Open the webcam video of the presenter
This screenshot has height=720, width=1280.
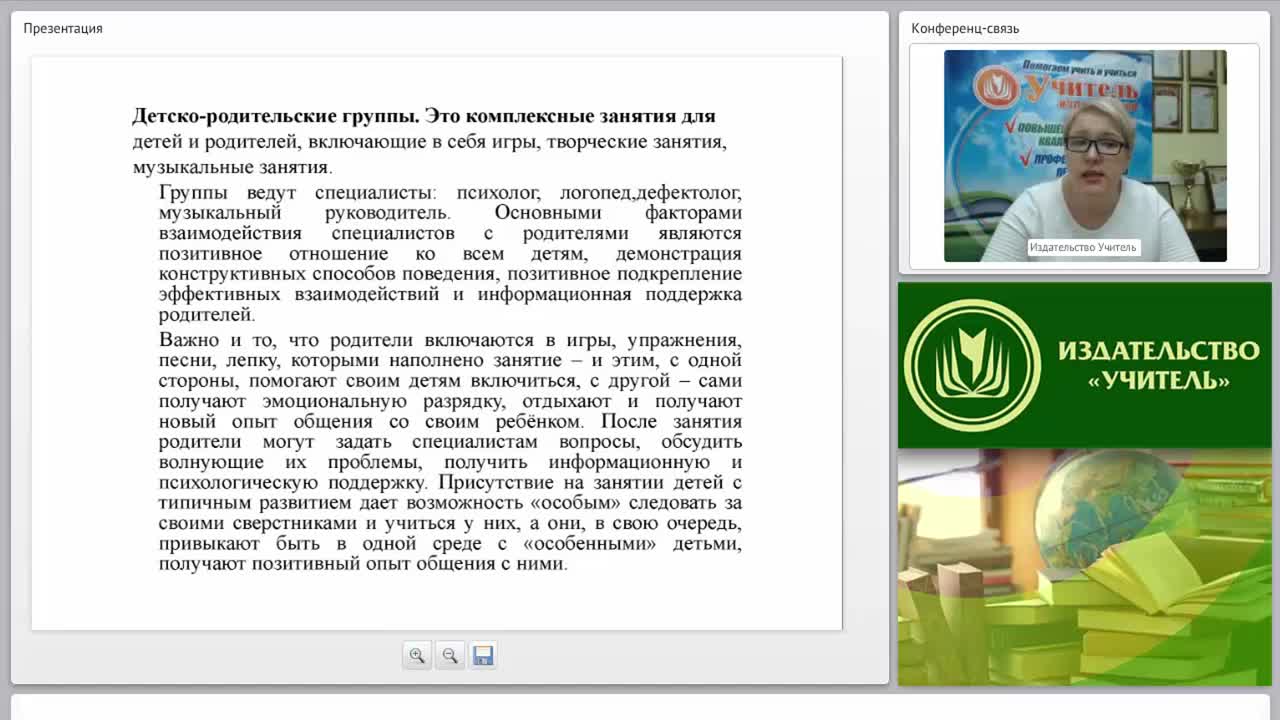click(1085, 156)
